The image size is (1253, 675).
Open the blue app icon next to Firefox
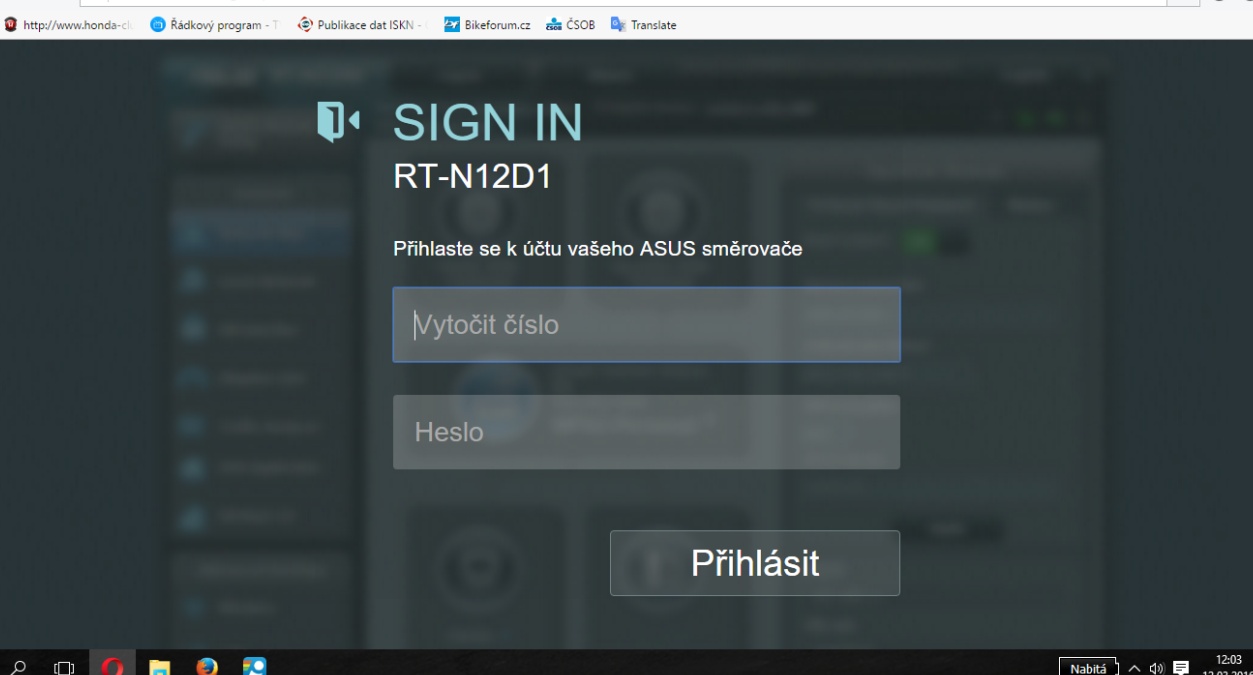(255, 666)
